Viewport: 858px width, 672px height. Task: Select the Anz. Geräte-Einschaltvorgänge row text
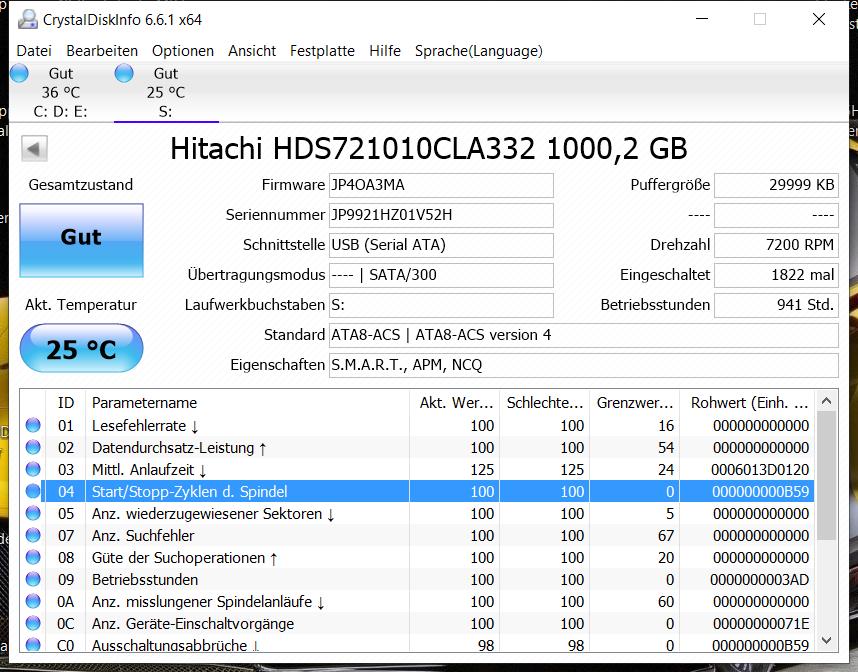coord(193,624)
